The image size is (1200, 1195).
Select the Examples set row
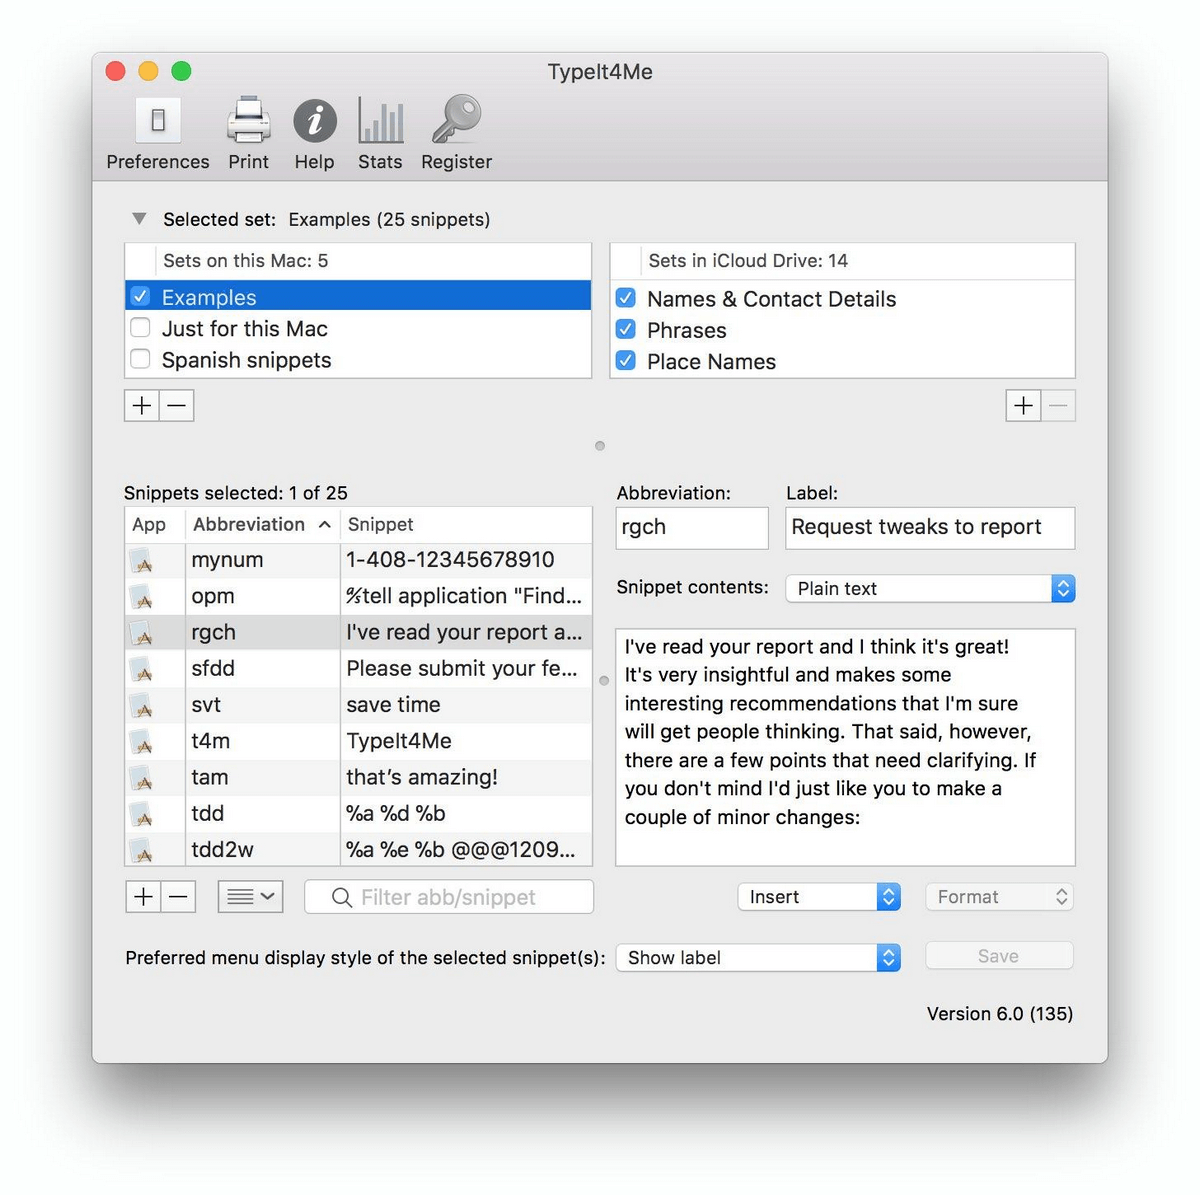(358, 297)
